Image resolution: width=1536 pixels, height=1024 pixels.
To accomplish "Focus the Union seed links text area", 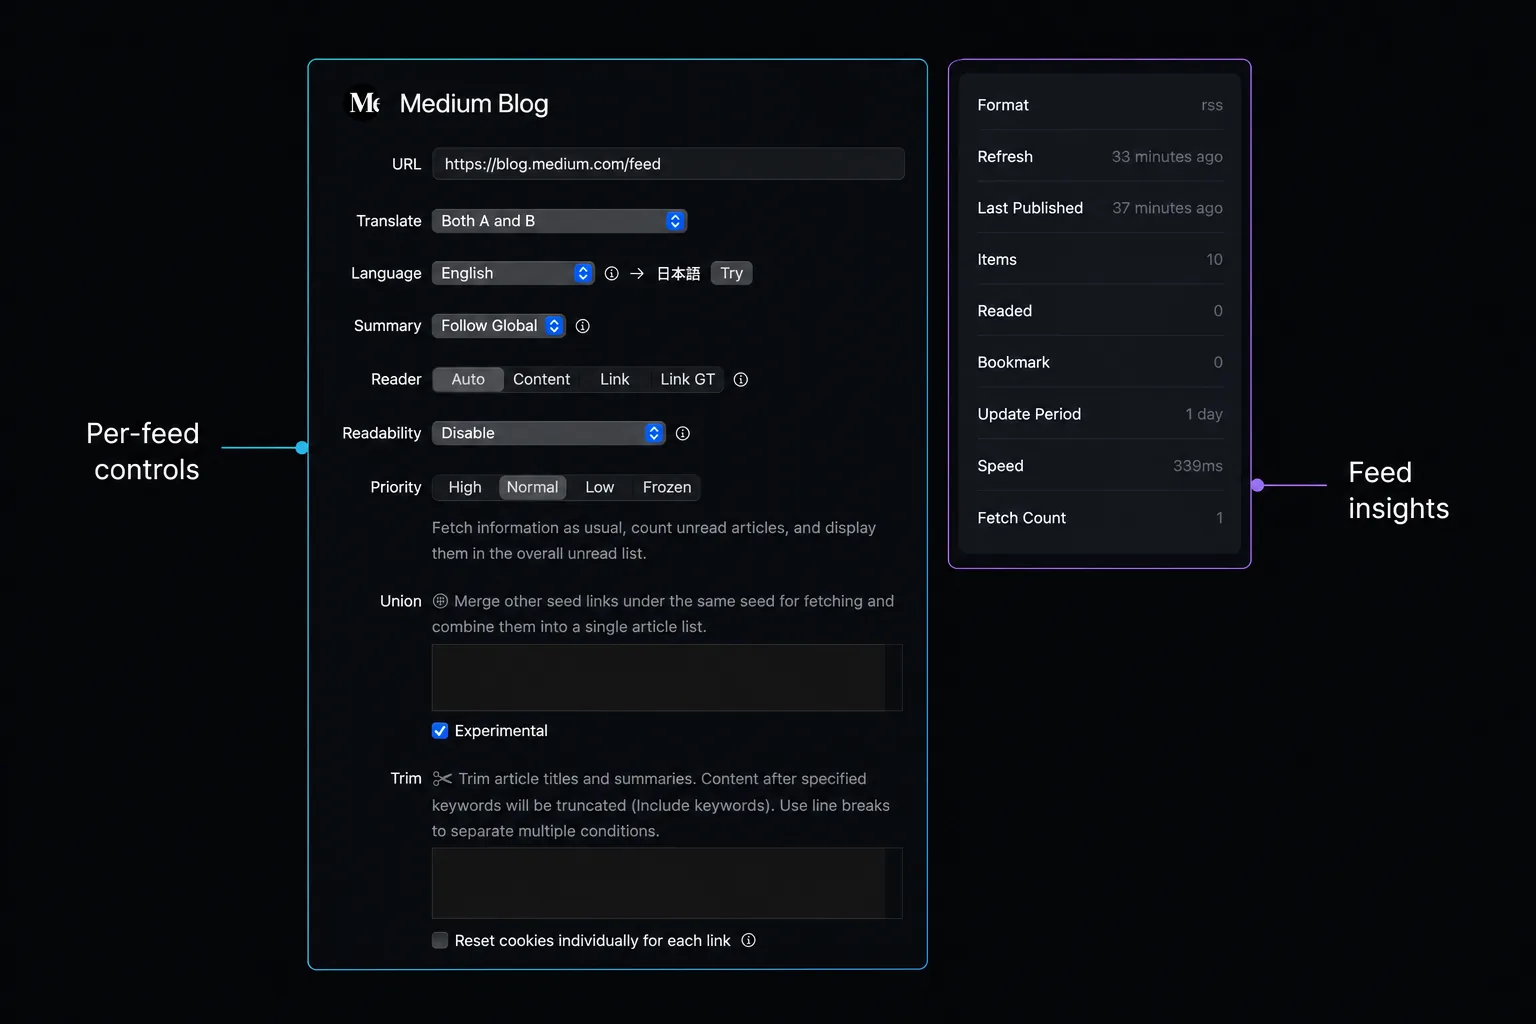I will [x=667, y=678].
